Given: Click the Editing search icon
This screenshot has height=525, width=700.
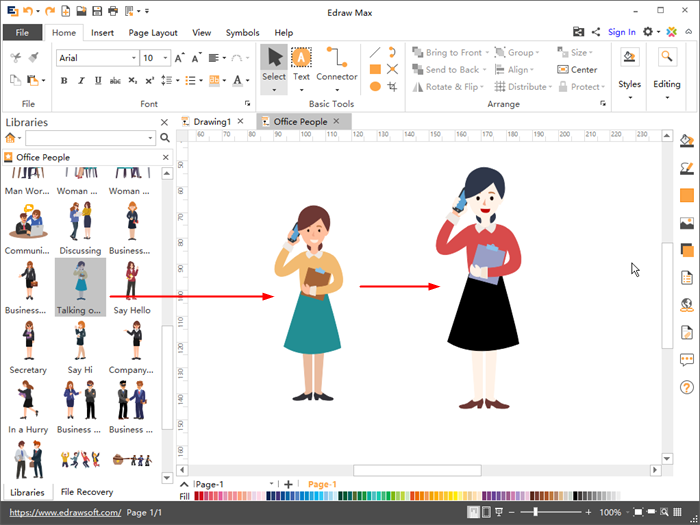Looking at the screenshot, I should pyautogui.click(x=667, y=58).
